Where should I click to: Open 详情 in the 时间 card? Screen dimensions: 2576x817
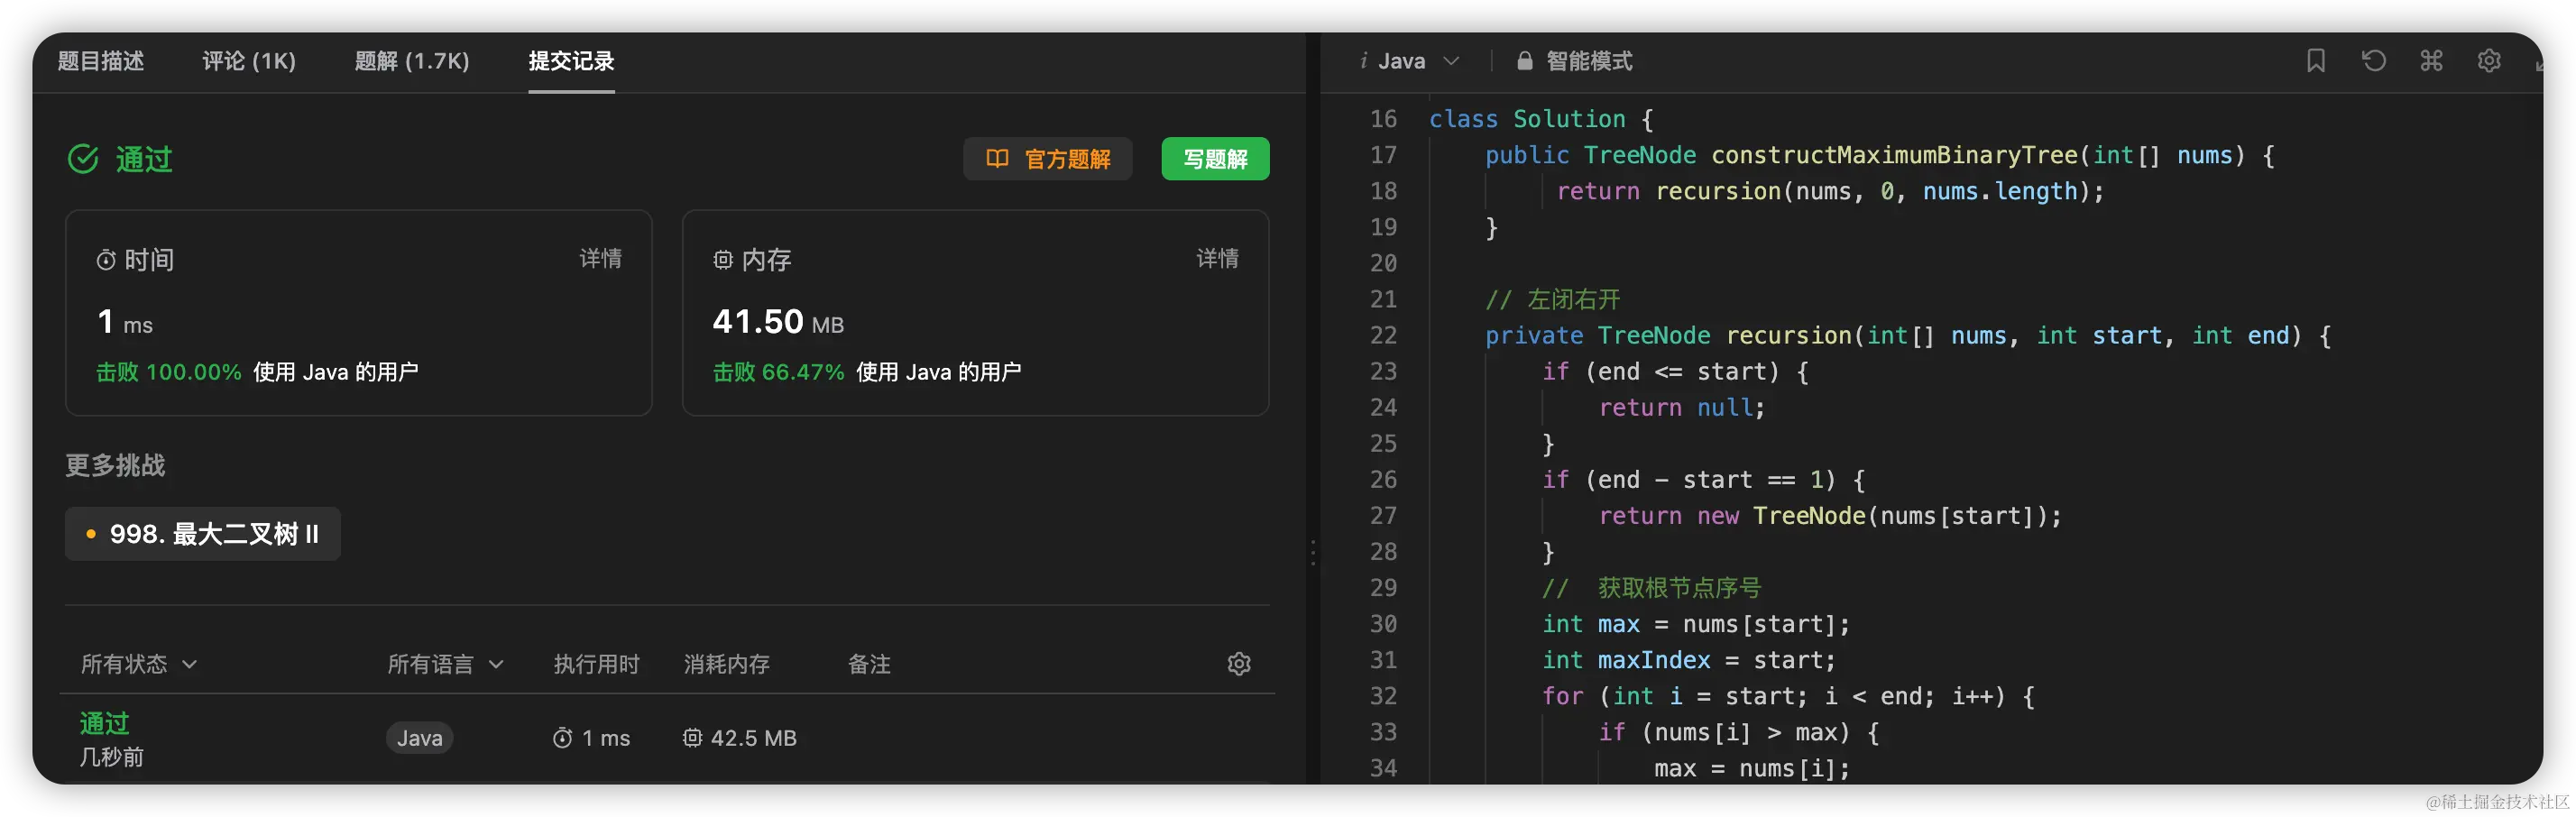[600, 259]
